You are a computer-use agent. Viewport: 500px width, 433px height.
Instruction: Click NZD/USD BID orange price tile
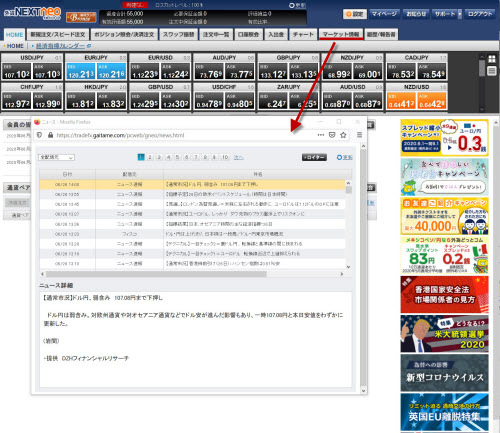401,100
